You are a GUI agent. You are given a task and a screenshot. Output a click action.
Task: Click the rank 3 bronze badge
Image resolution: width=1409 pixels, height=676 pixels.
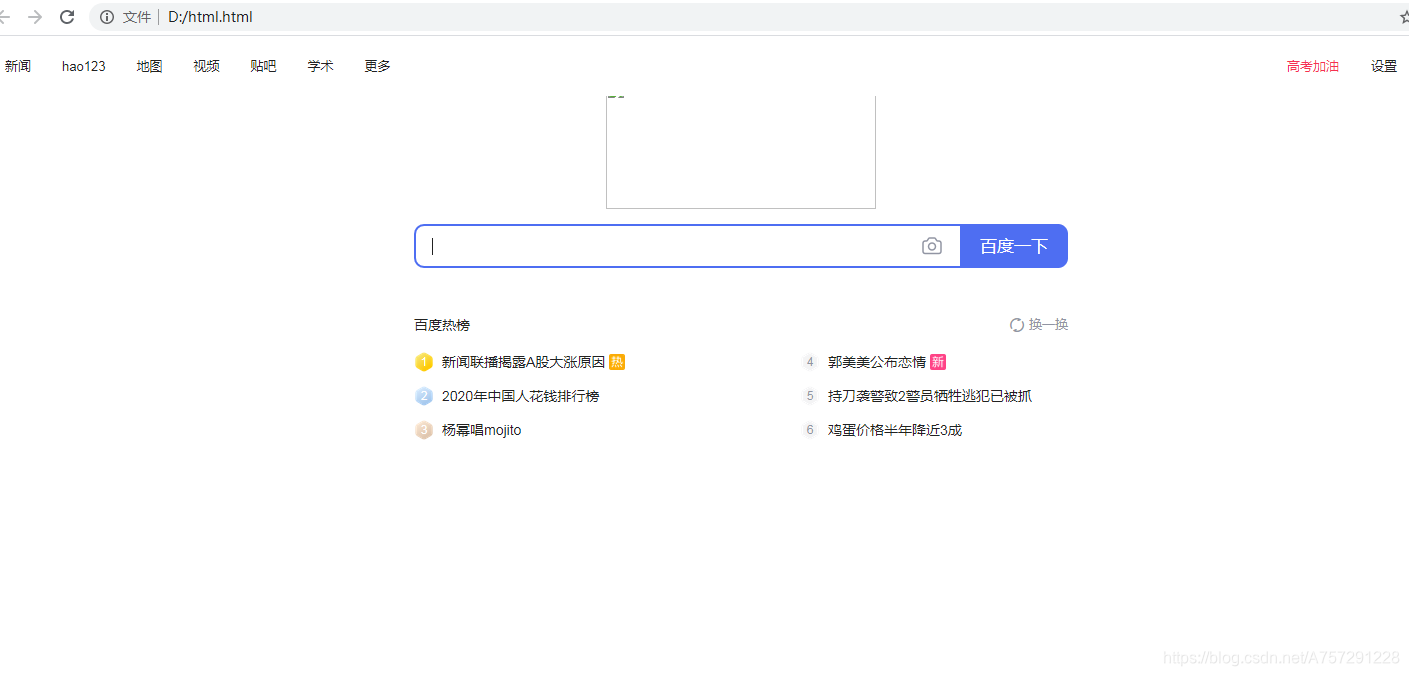coord(424,430)
